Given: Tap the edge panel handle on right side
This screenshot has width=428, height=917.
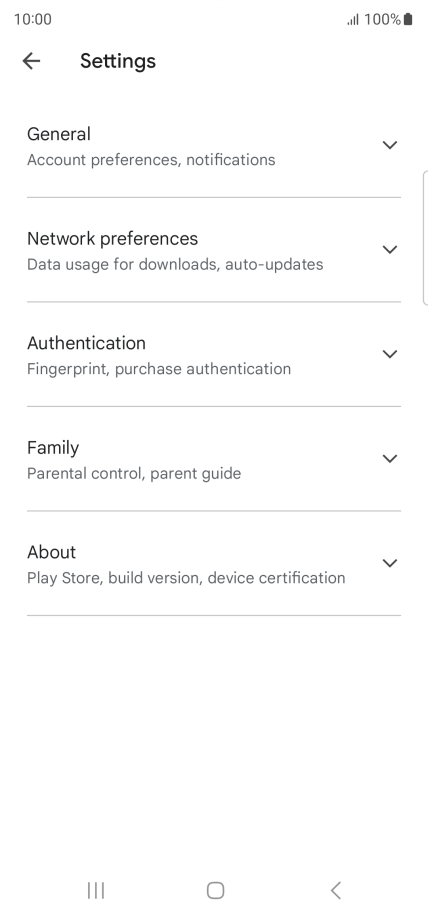Looking at the screenshot, I should point(424,238).
